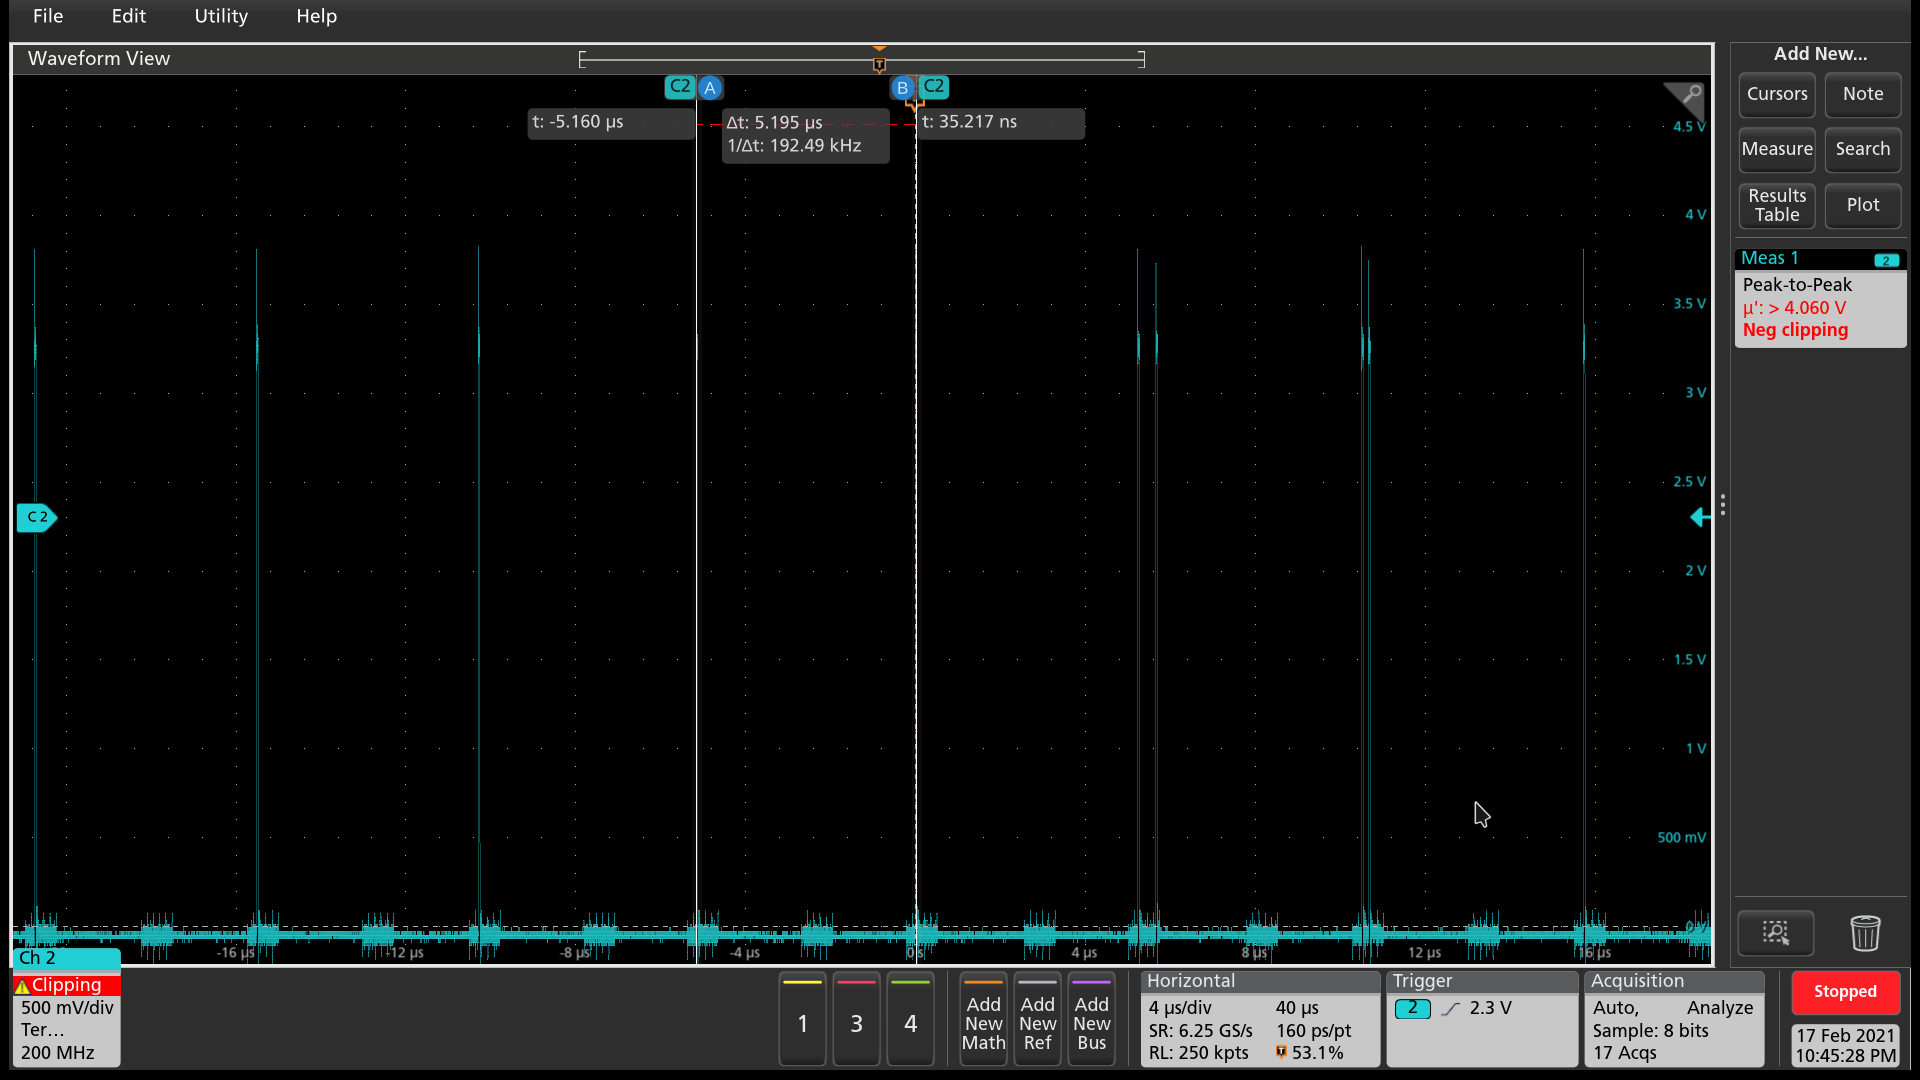The image size is (1920, 1080).
Task: Click the trigger level arrow indicator
Action: pos(1700,517)
